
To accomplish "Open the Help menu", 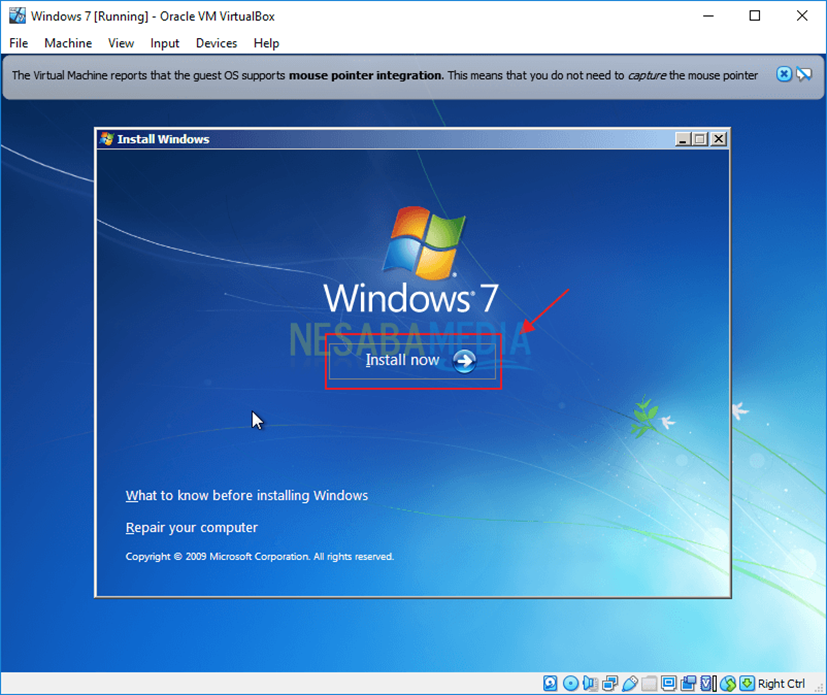I will [x=266, y=43].
